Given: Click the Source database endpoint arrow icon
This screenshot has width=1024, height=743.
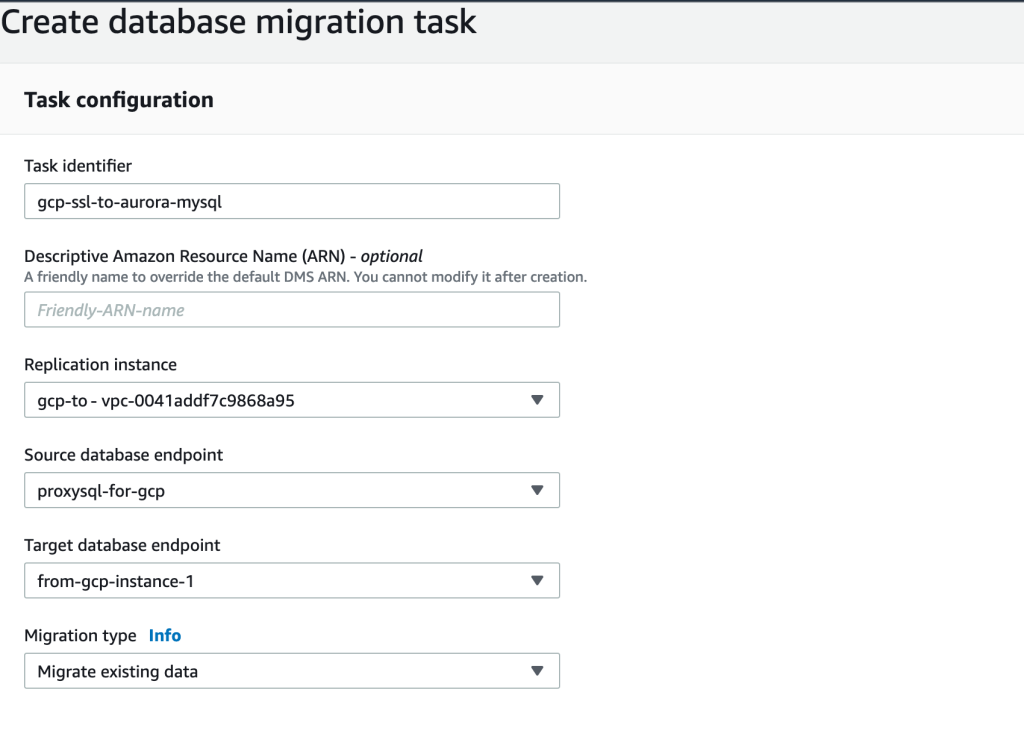Looking at the screenshot, I should coord(537,490).
